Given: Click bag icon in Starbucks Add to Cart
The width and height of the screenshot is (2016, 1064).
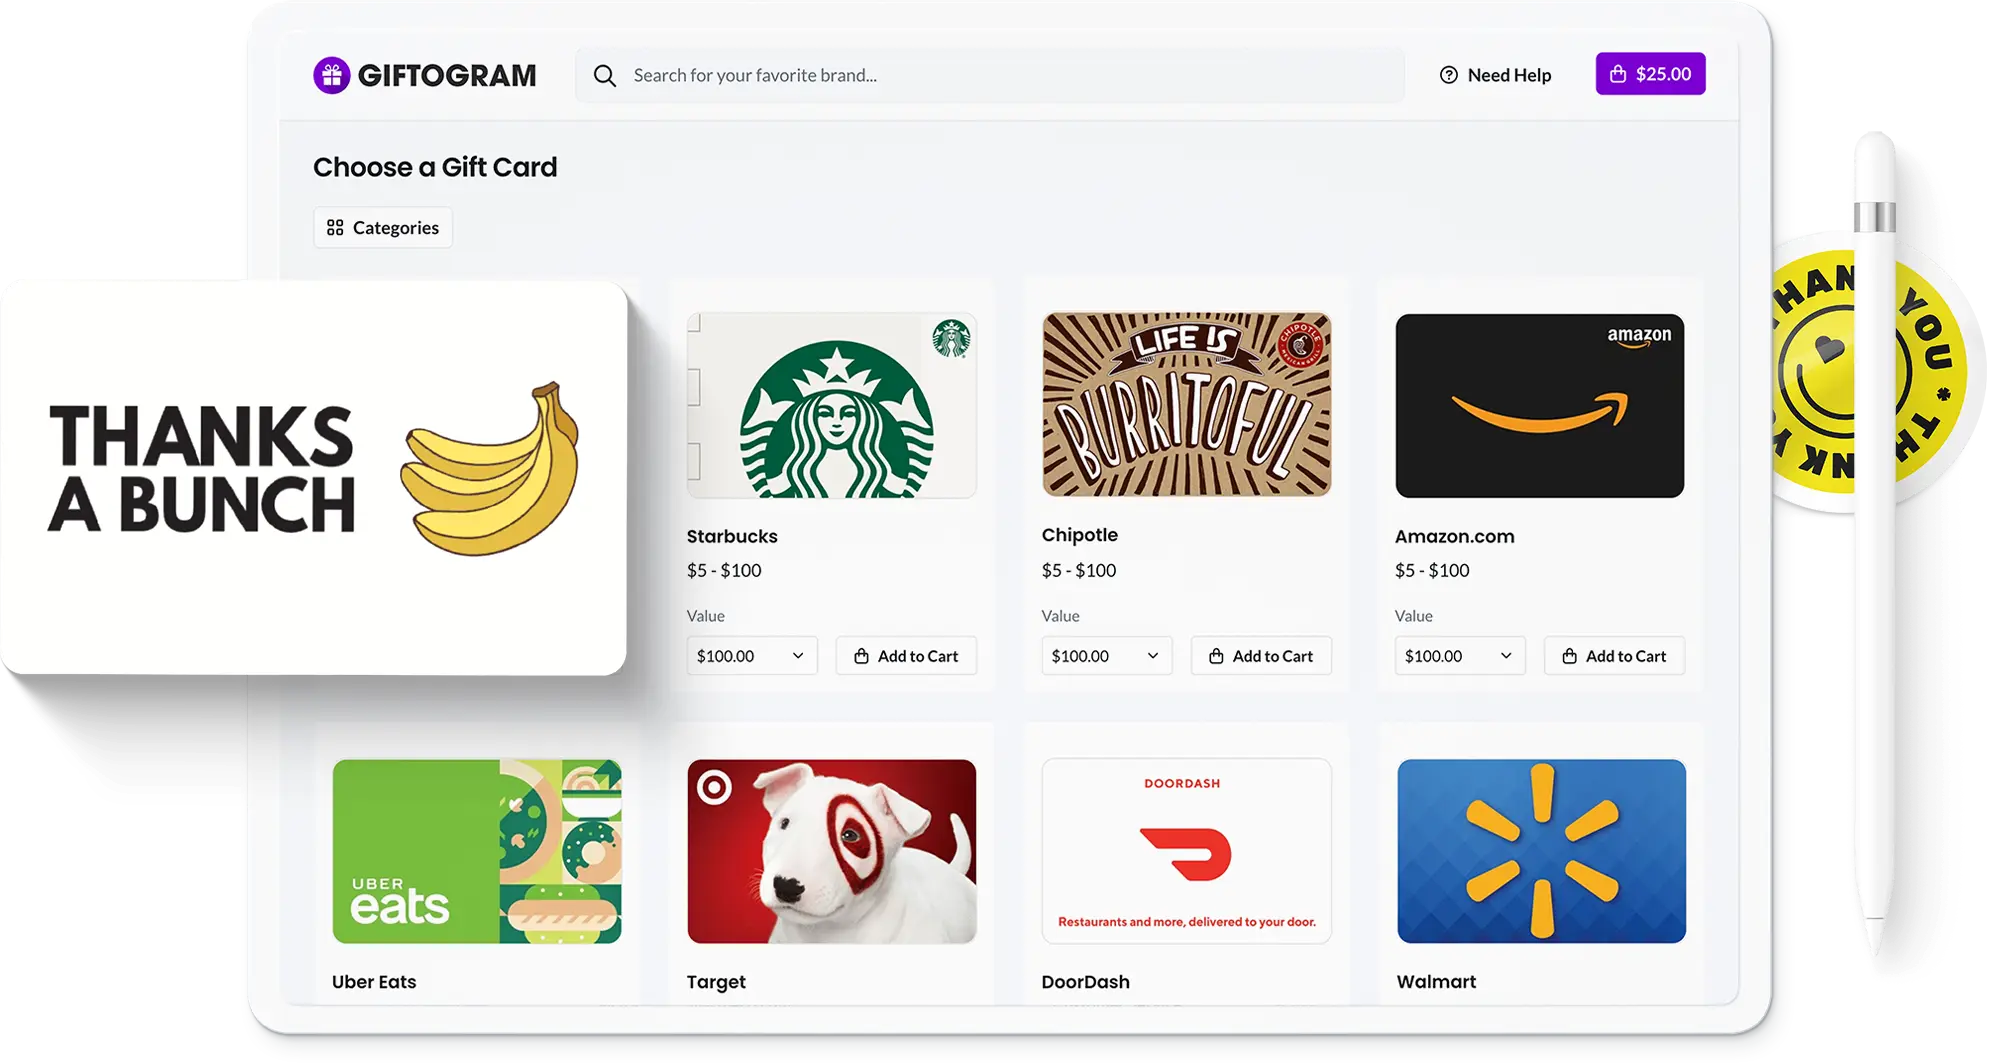Looking at the screenshot, I should click(x=861, y=656).
